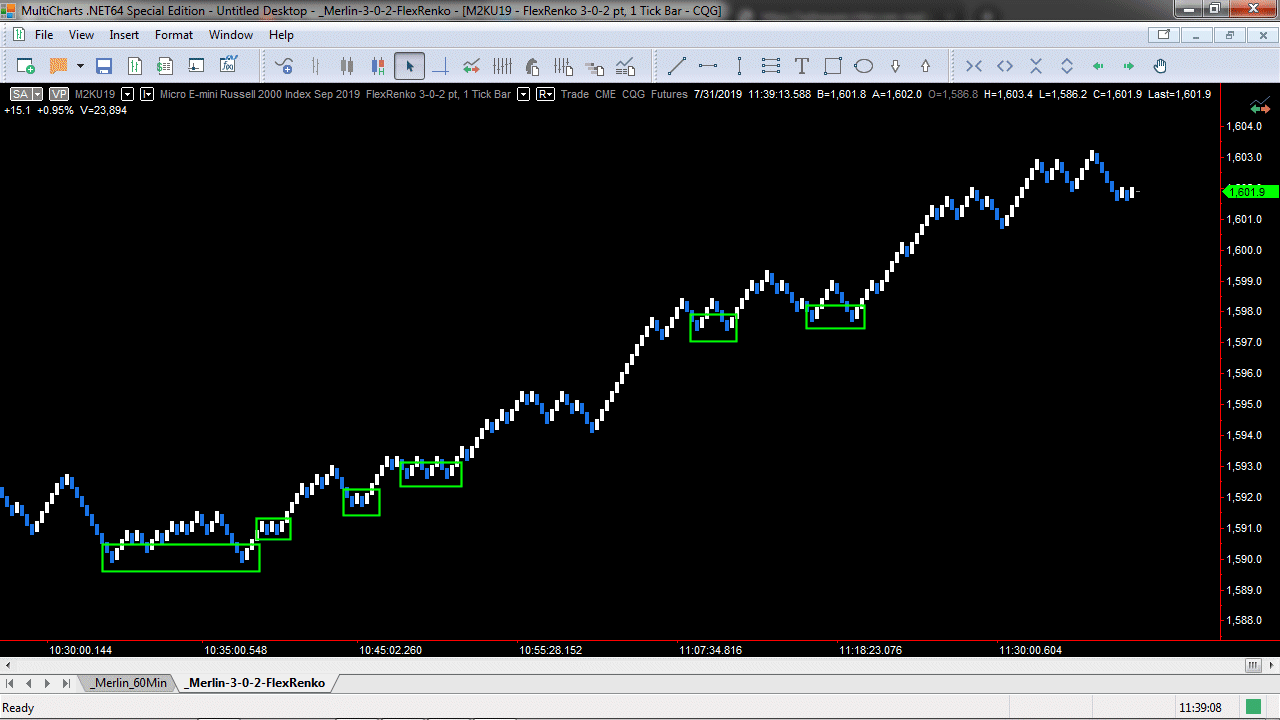Click the restore child window icon in menu bar
Viewport: 1280px width, 720px height.
point(1230,34)
